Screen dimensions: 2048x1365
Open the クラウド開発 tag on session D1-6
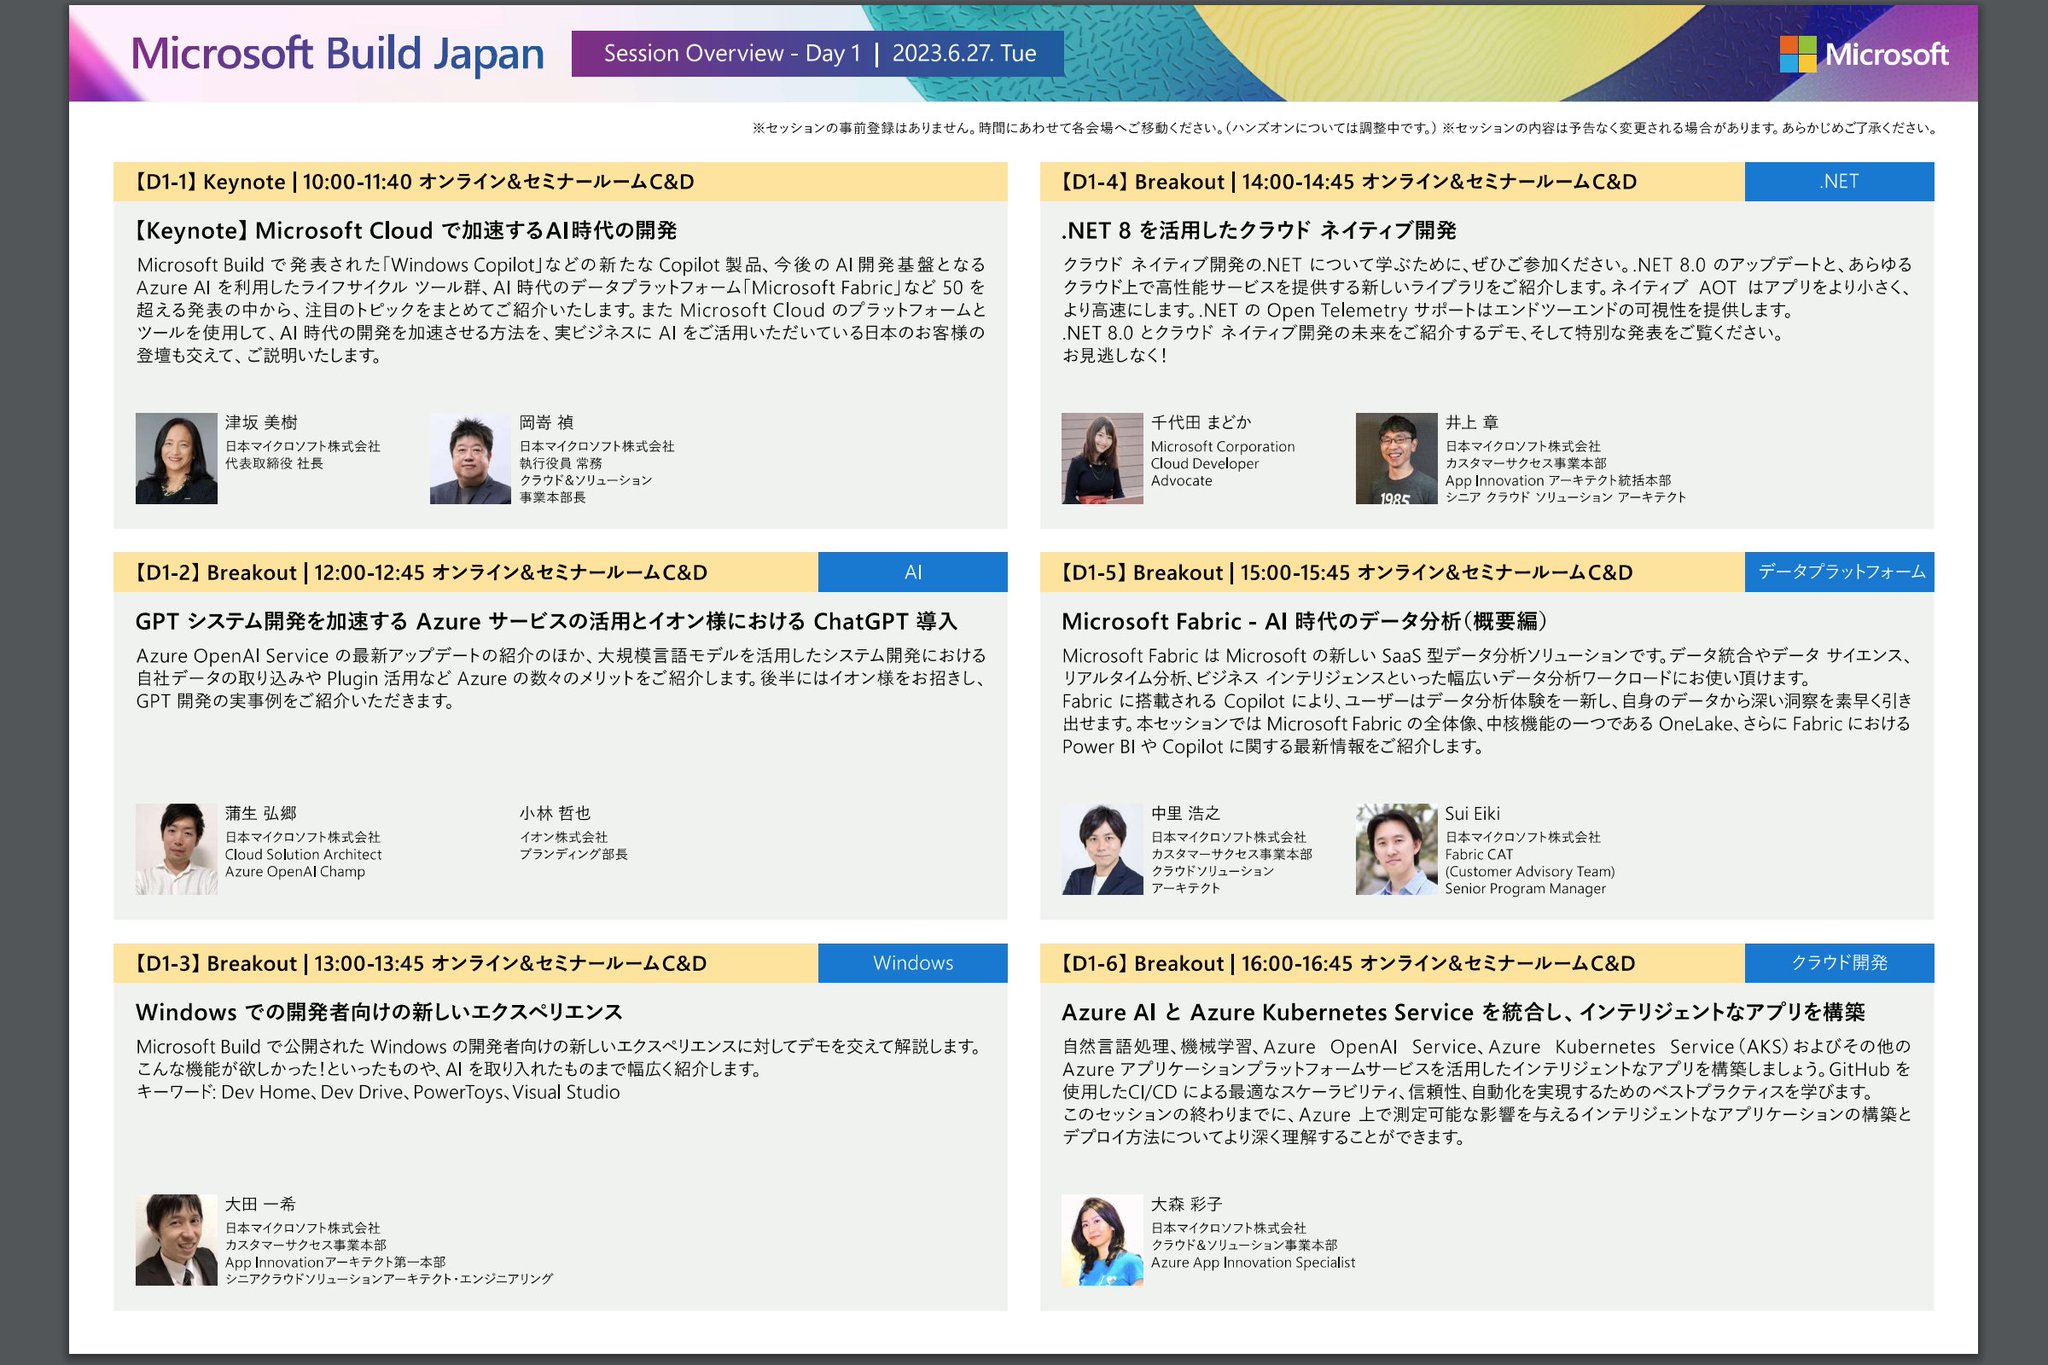coord(1838,962)
